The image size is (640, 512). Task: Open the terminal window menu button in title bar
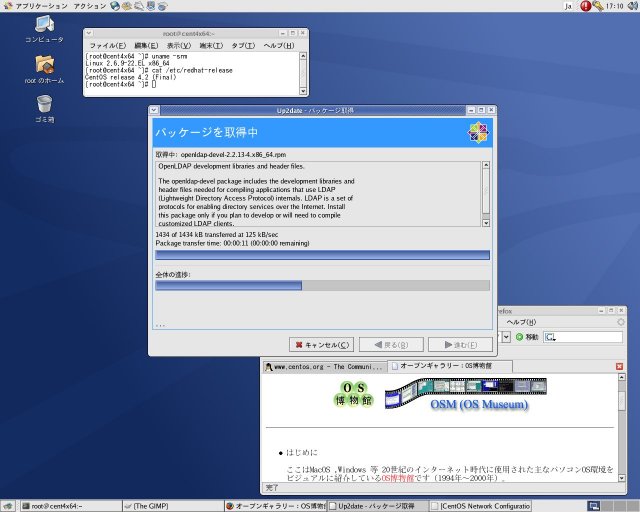click(x=89, y=33)
